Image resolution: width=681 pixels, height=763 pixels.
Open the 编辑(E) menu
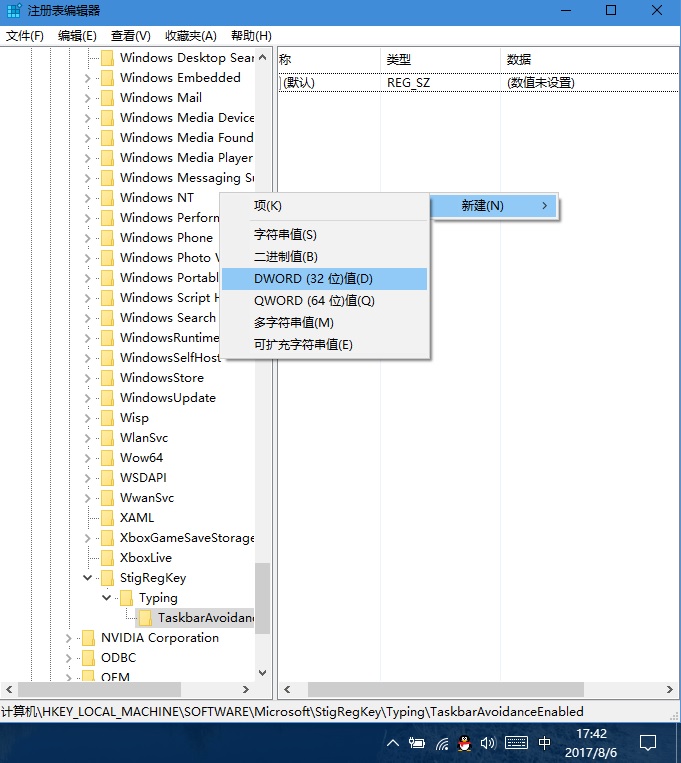77,36
